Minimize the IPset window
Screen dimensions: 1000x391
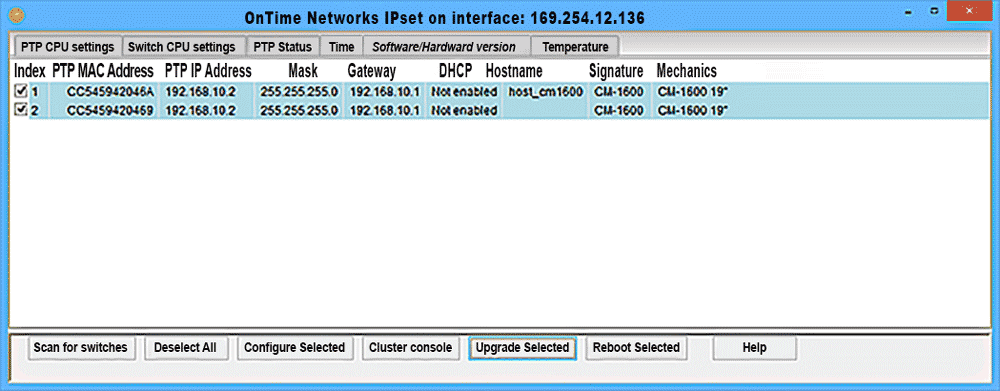pos(907,11)
